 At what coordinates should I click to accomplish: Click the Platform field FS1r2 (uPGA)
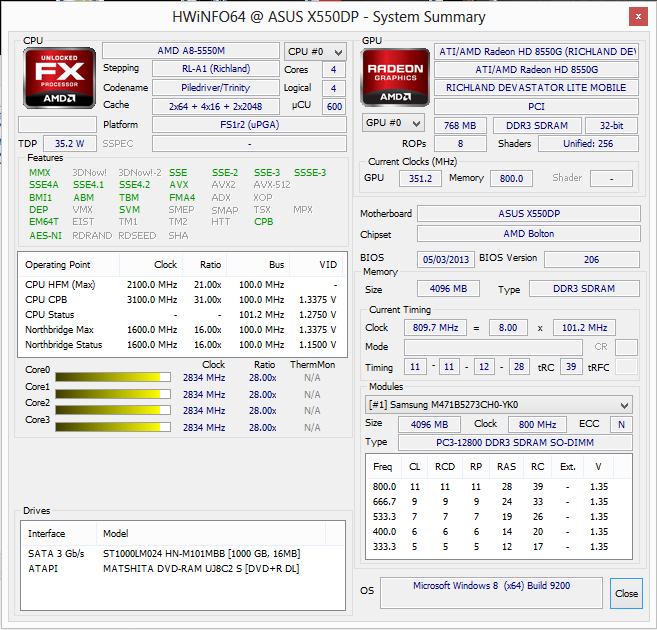pyautogui.click(x=249, y=125)
